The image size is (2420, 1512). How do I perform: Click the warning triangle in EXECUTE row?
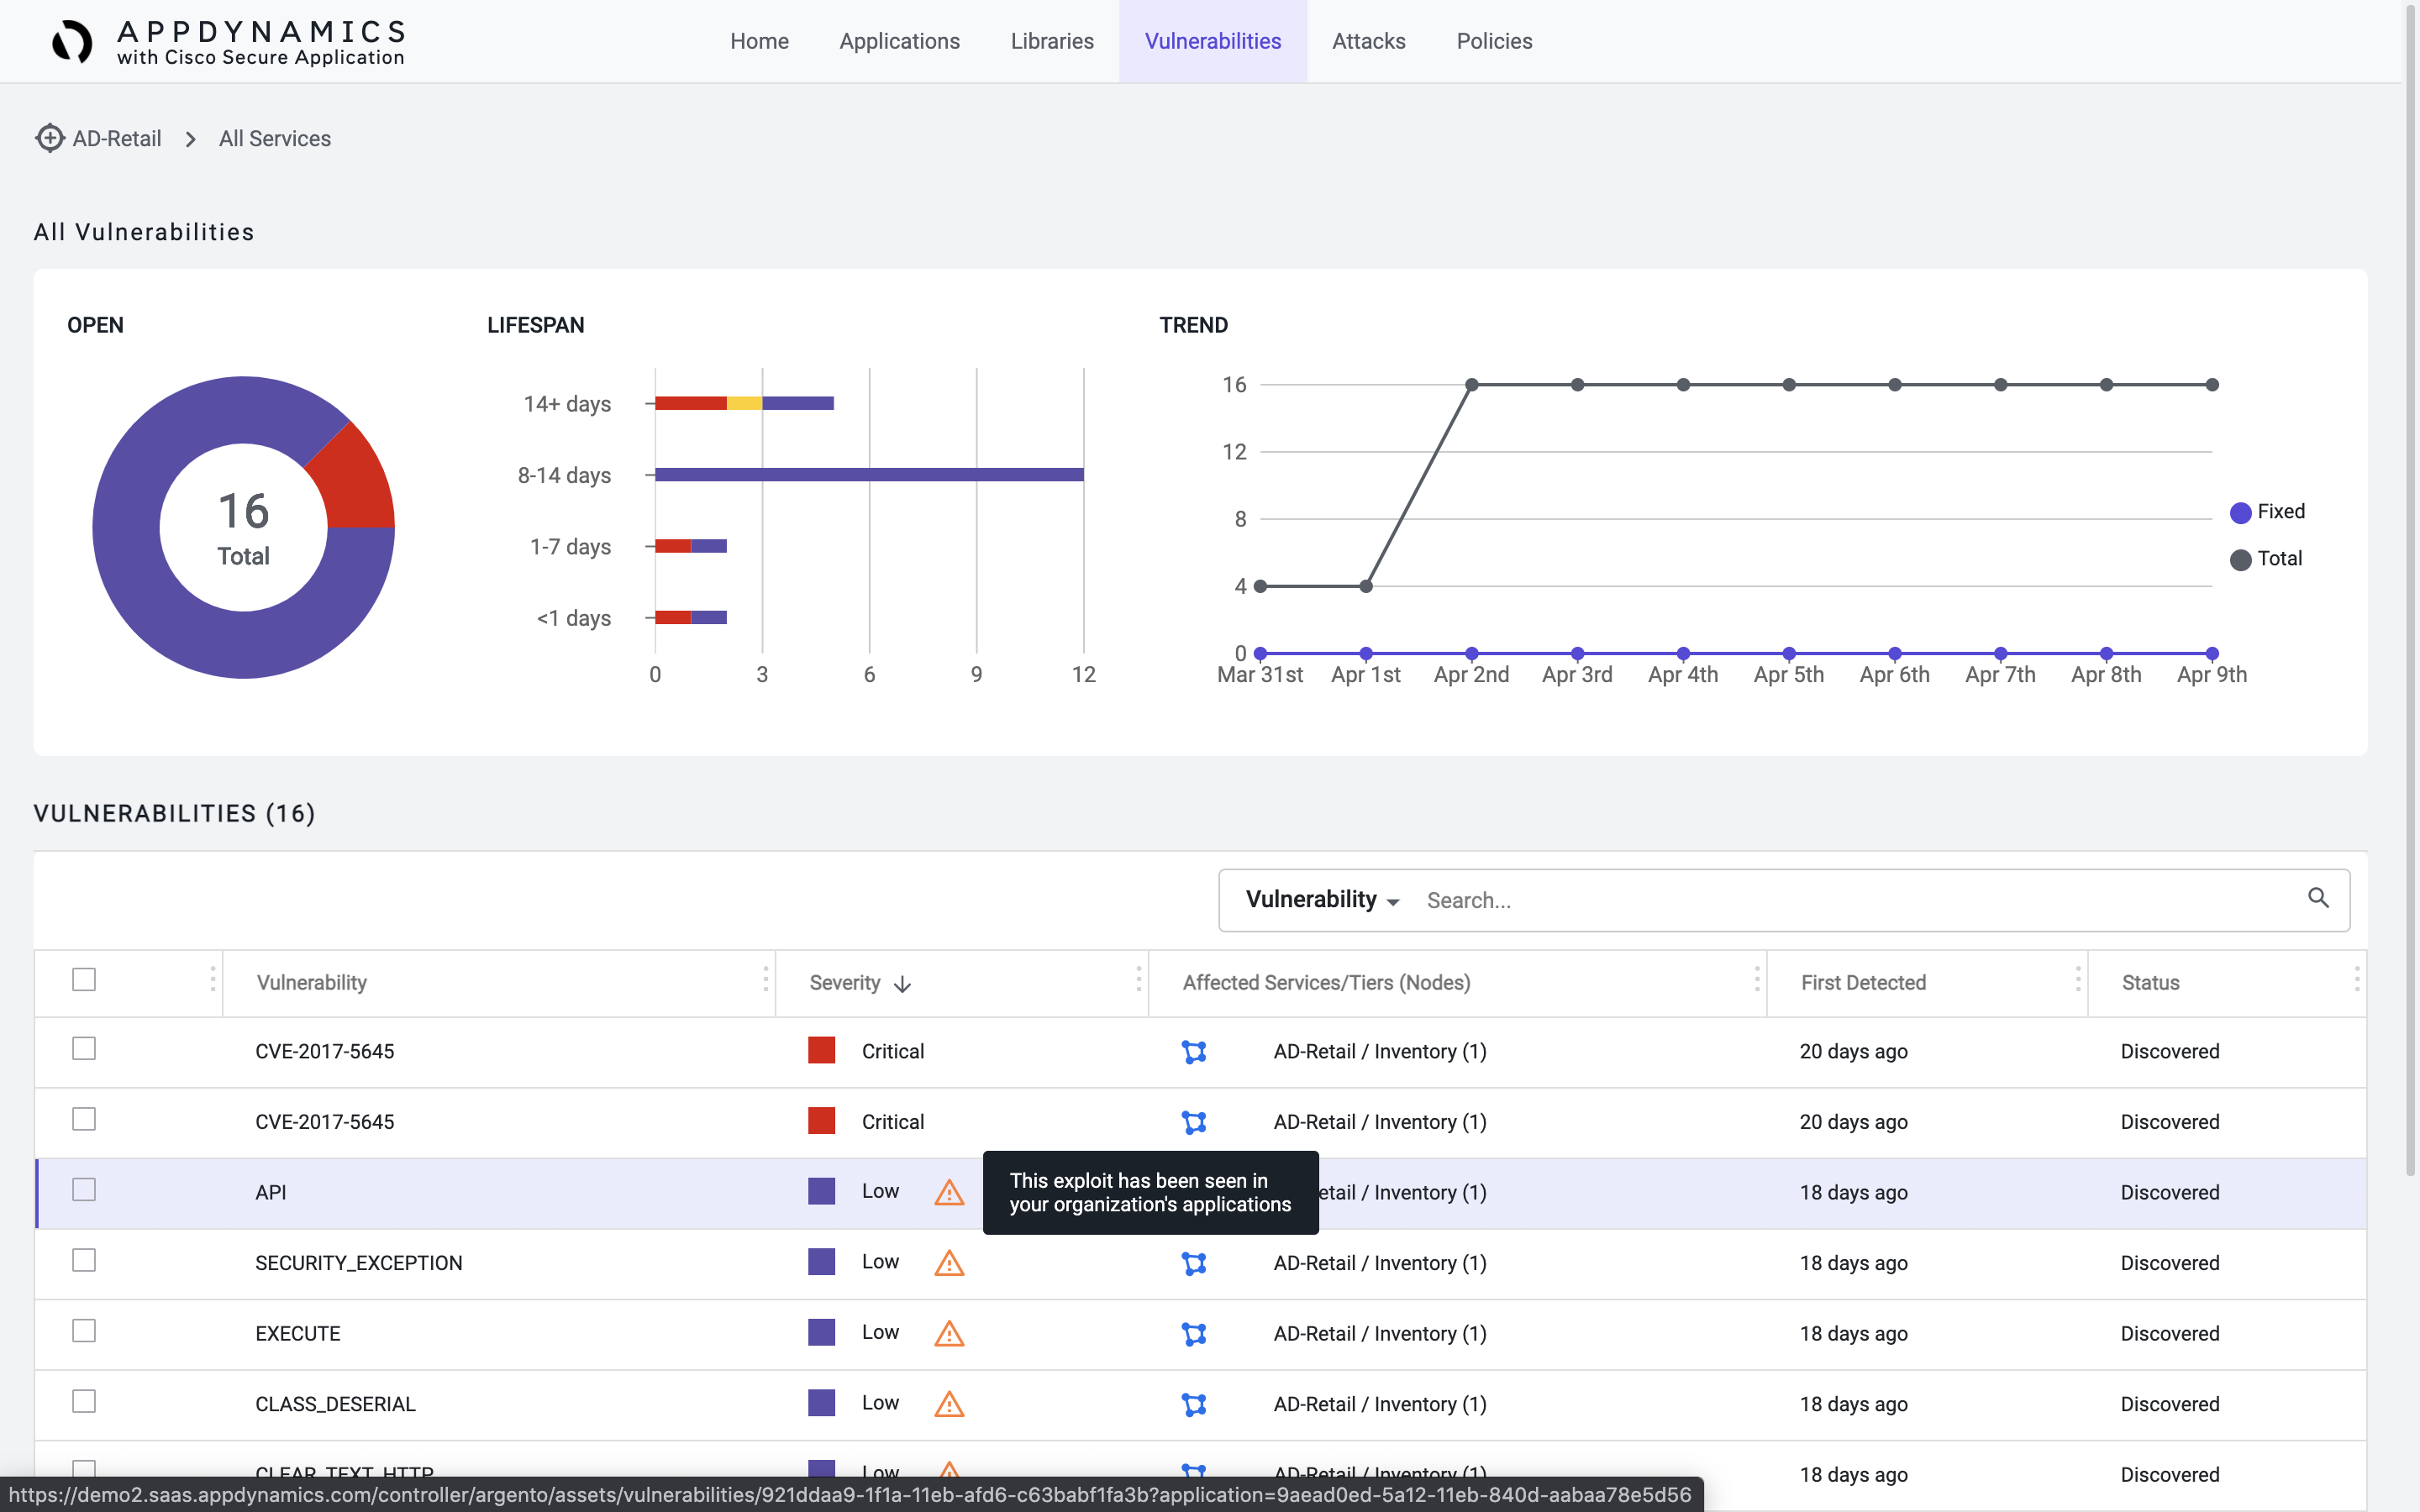[949, 1333]
